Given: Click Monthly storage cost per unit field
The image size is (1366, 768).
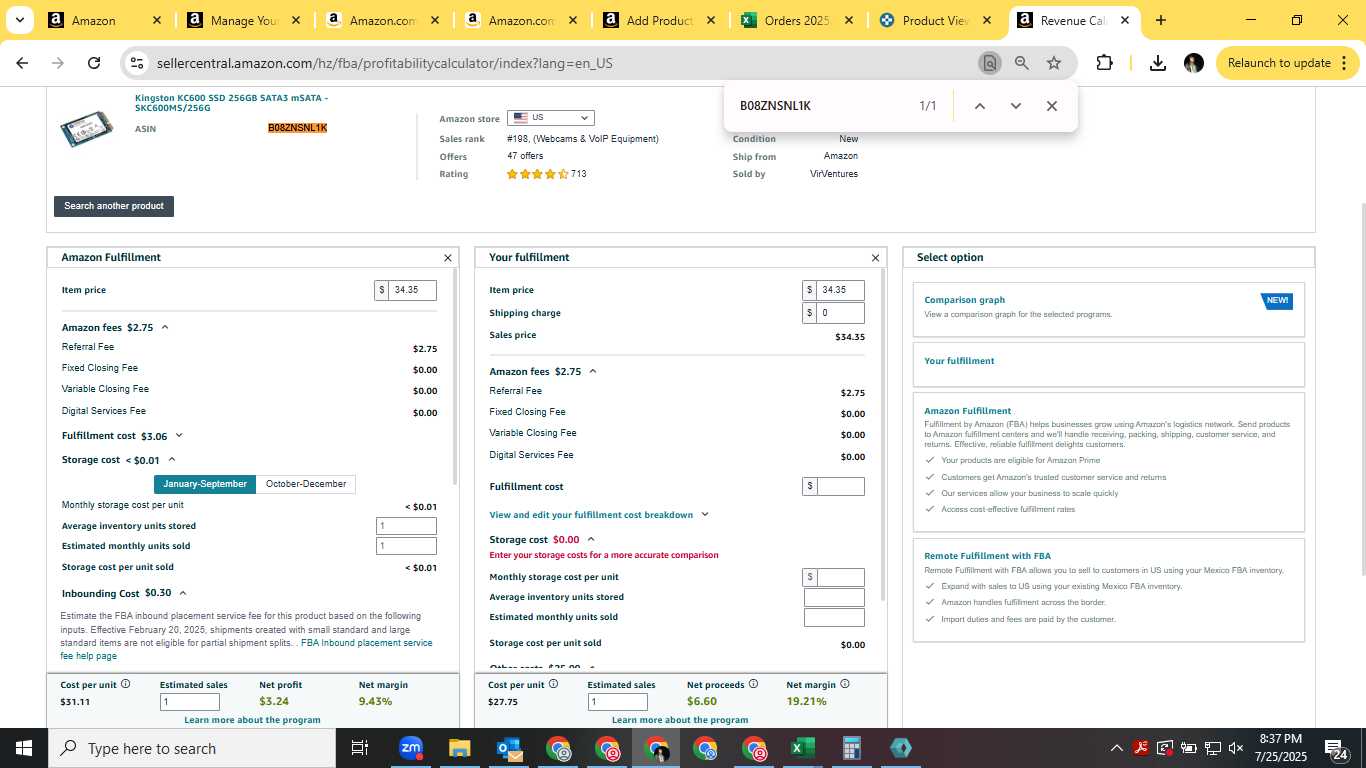Looking at the screenshot, I should [840, 577].
